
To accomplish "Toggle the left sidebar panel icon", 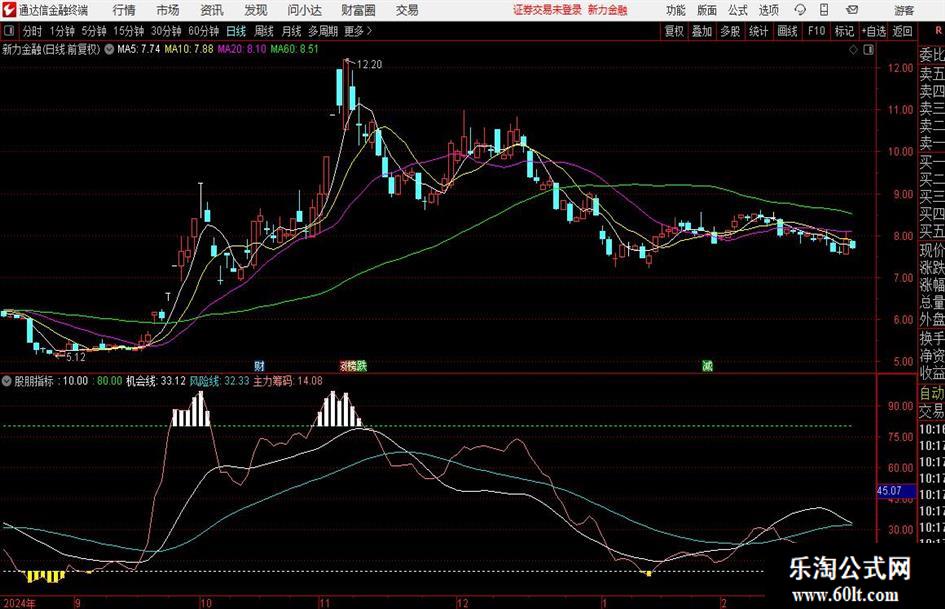I will pos(9,31).
